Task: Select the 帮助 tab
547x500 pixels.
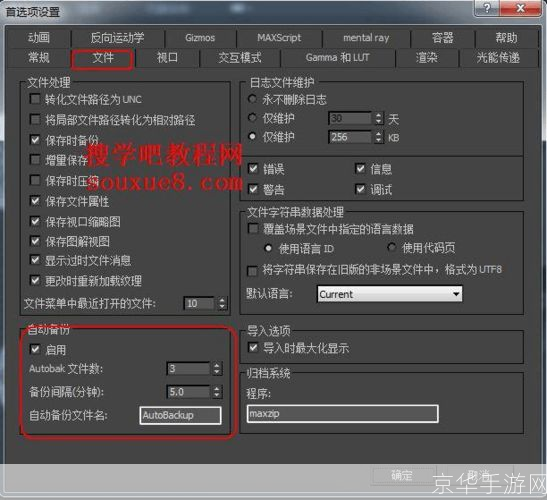Action: 507,38
